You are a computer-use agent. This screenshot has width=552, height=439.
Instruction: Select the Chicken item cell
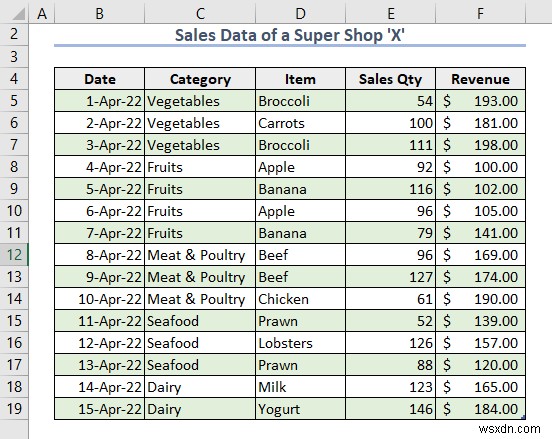[300, 299]
